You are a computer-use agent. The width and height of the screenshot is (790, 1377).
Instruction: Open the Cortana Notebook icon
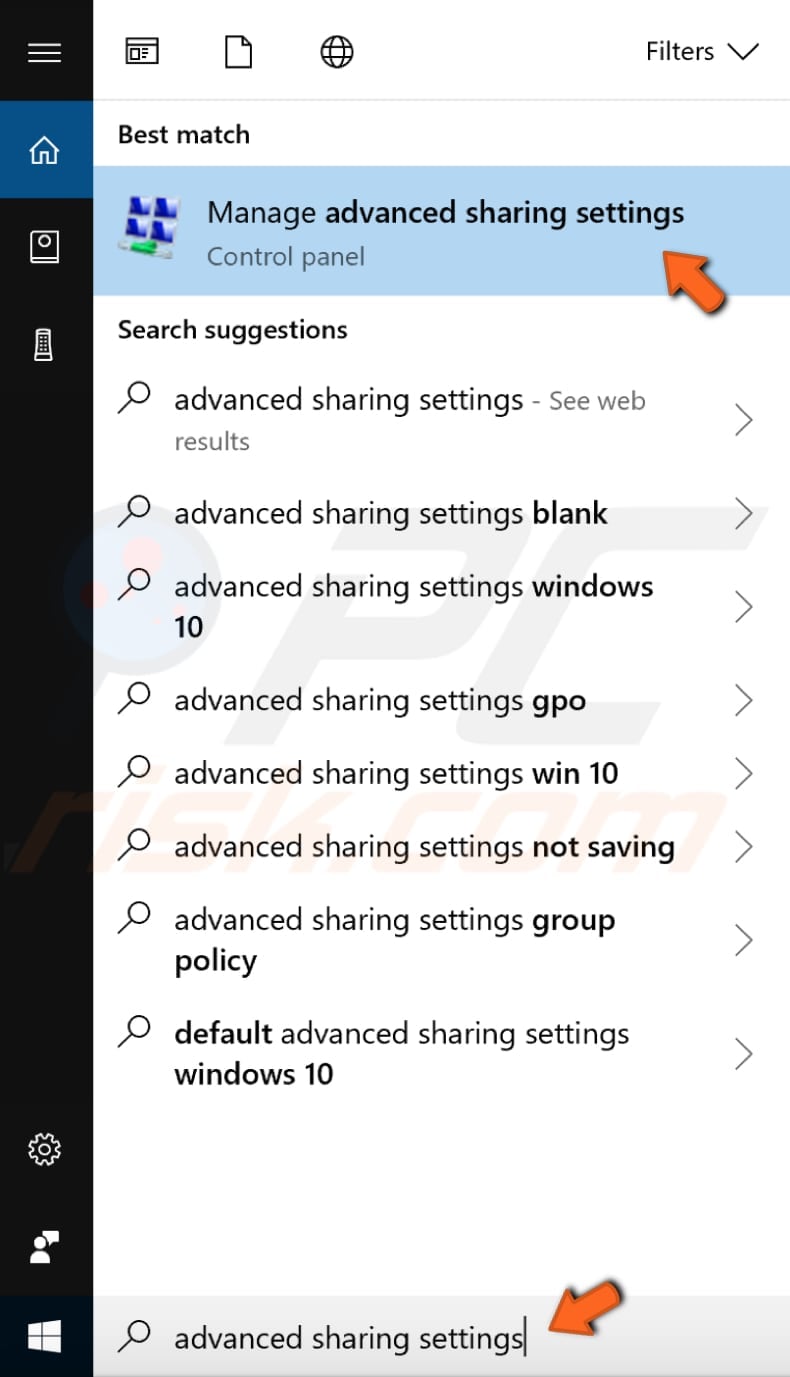click(x=45, y=246)
